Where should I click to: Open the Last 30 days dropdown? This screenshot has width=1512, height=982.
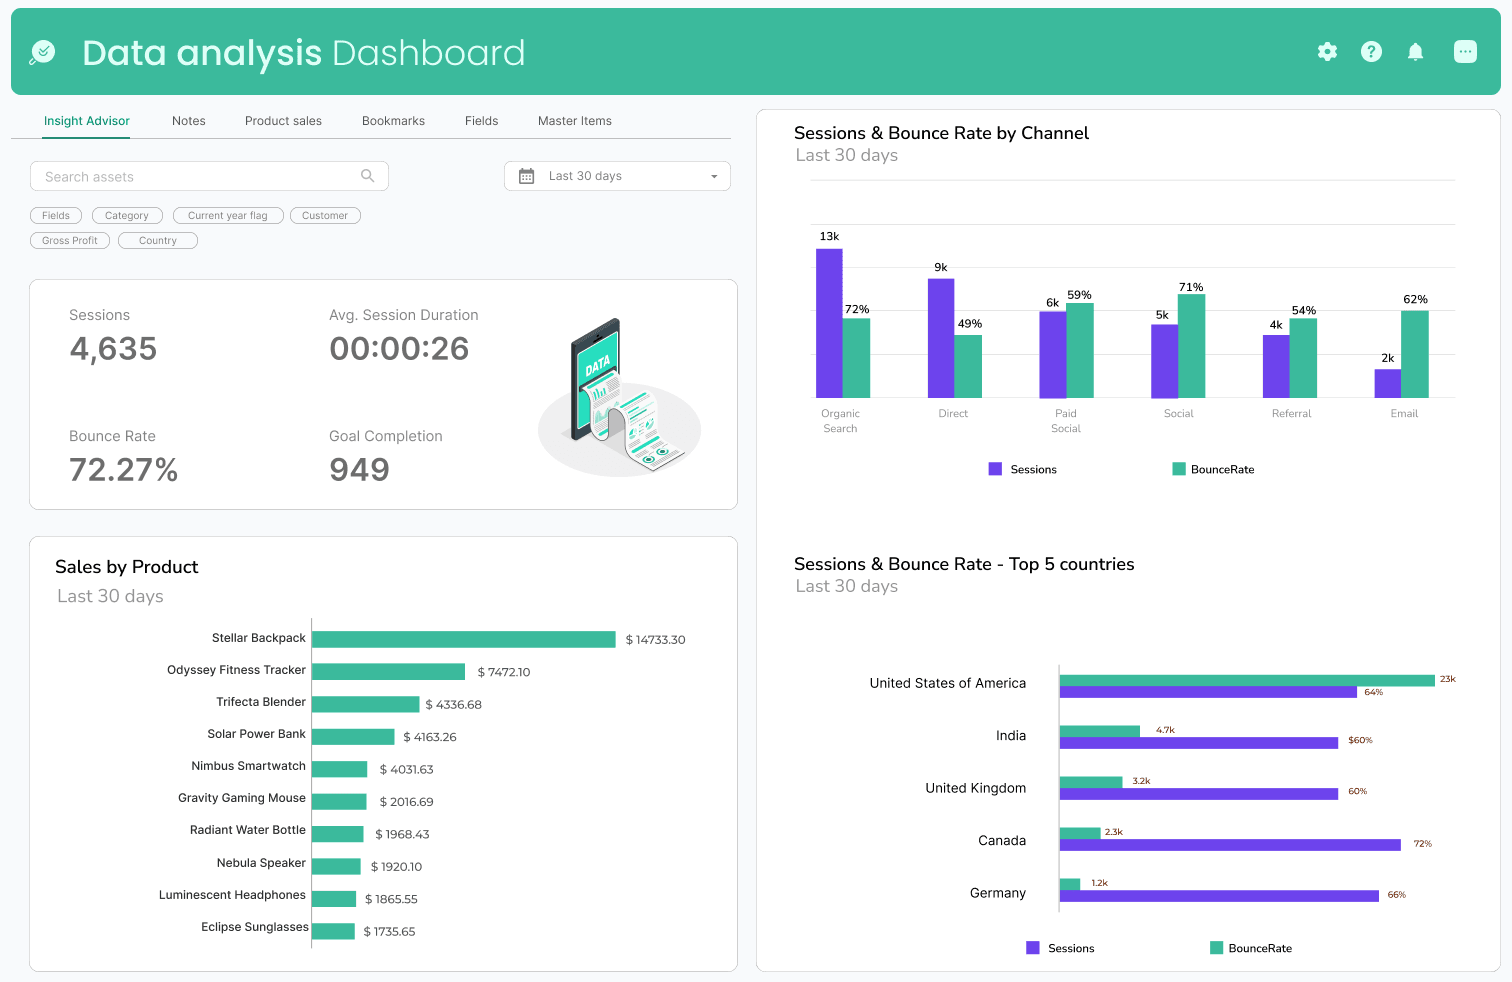tap(617, 175)
